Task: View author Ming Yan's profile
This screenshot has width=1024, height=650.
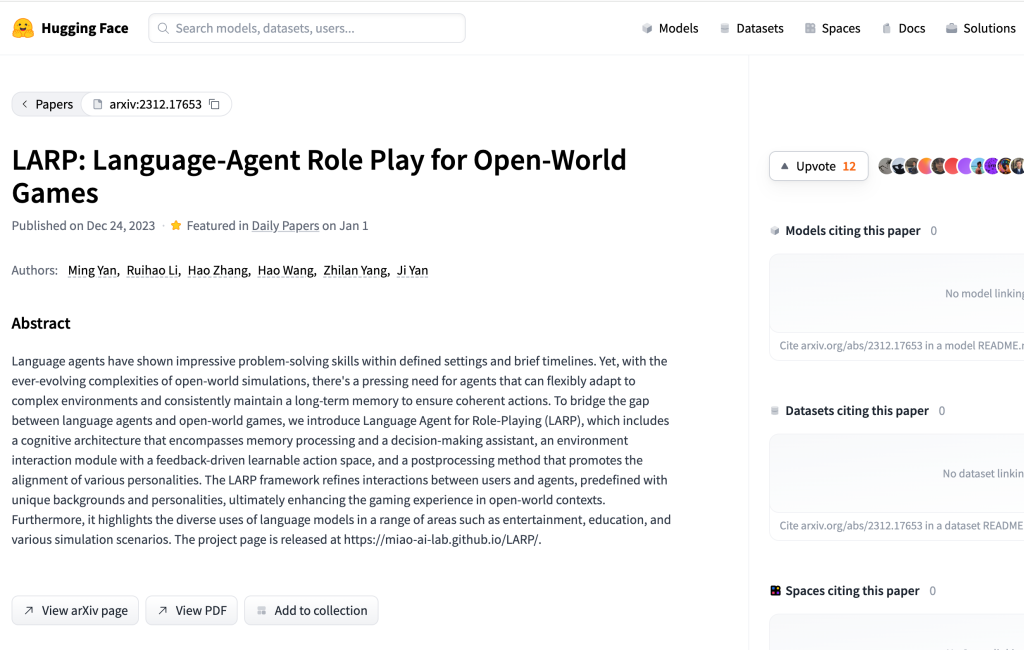Action: click(x=92, y=270)
